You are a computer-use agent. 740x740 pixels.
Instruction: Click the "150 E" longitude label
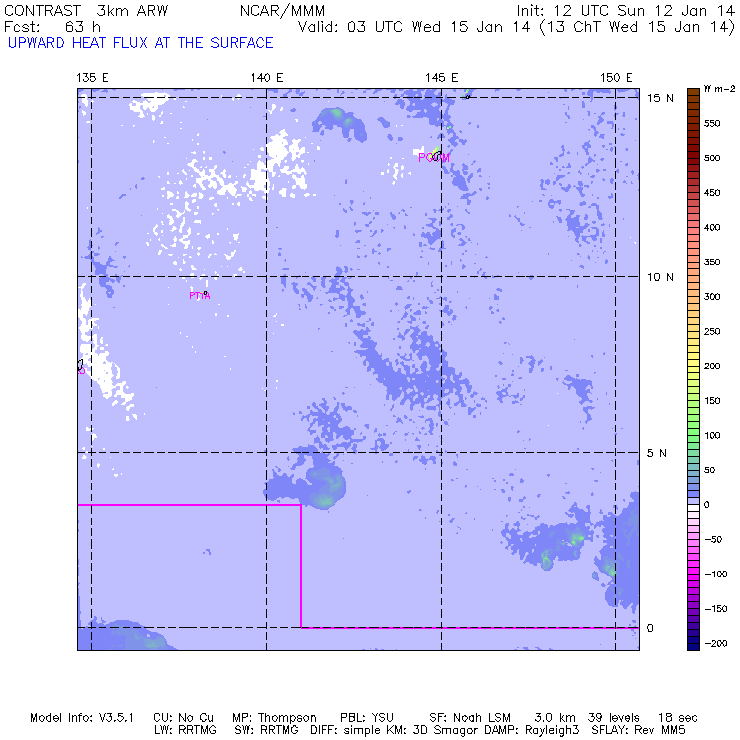[x=616, y=77]
